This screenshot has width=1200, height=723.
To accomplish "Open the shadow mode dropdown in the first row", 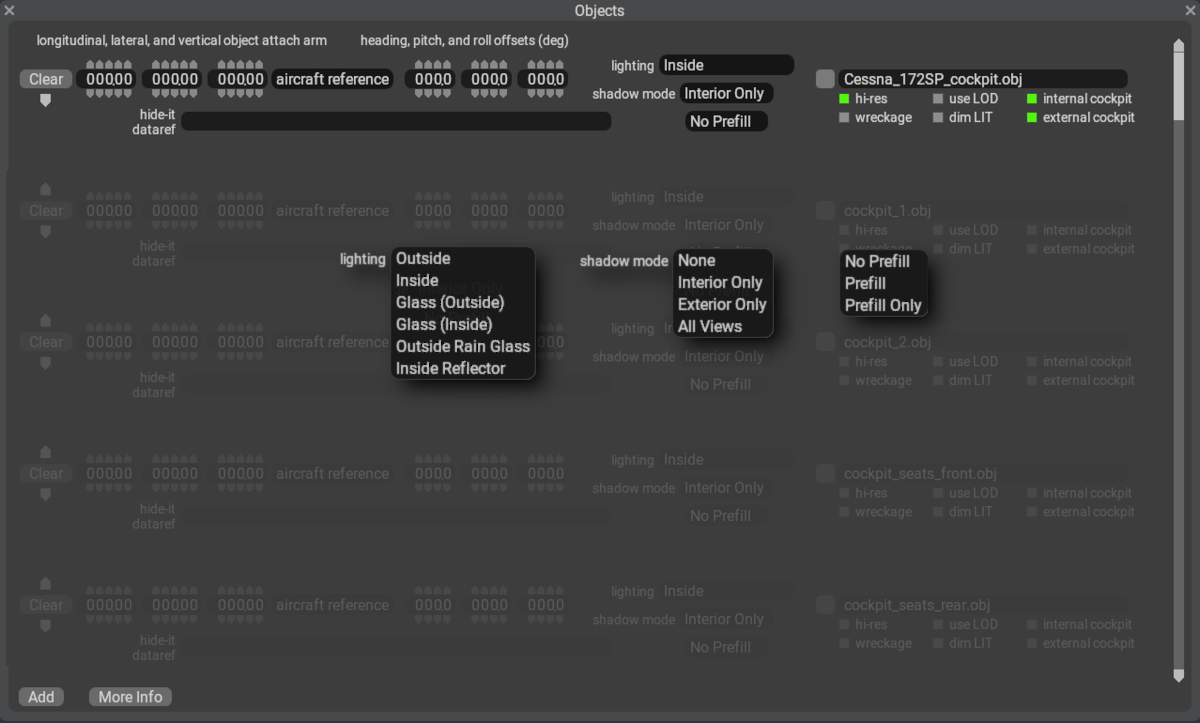I will click(726, 93).
